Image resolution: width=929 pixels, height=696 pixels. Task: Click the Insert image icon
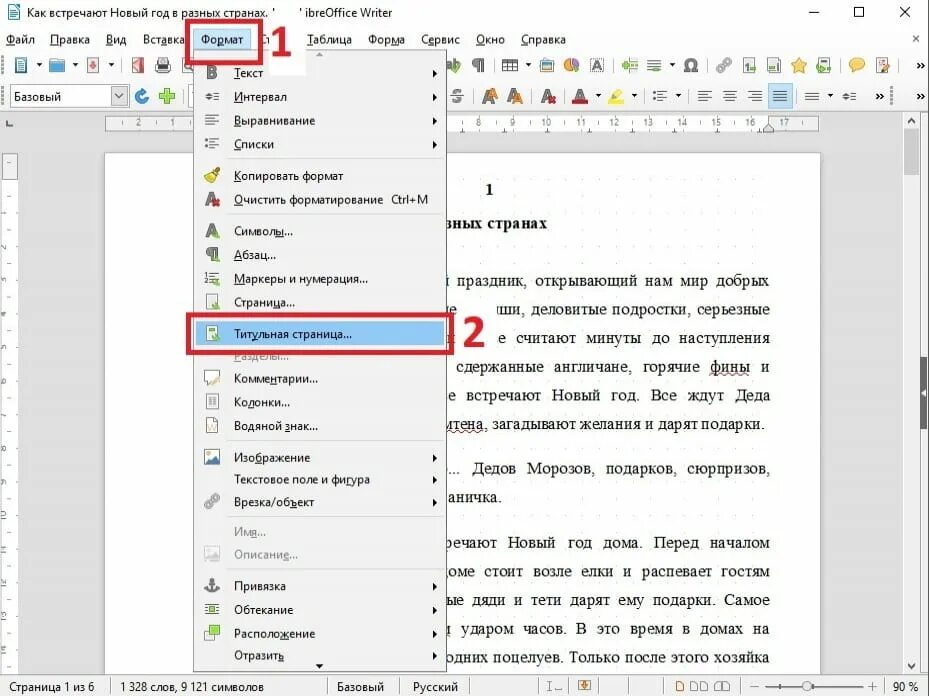pos(547,65)
